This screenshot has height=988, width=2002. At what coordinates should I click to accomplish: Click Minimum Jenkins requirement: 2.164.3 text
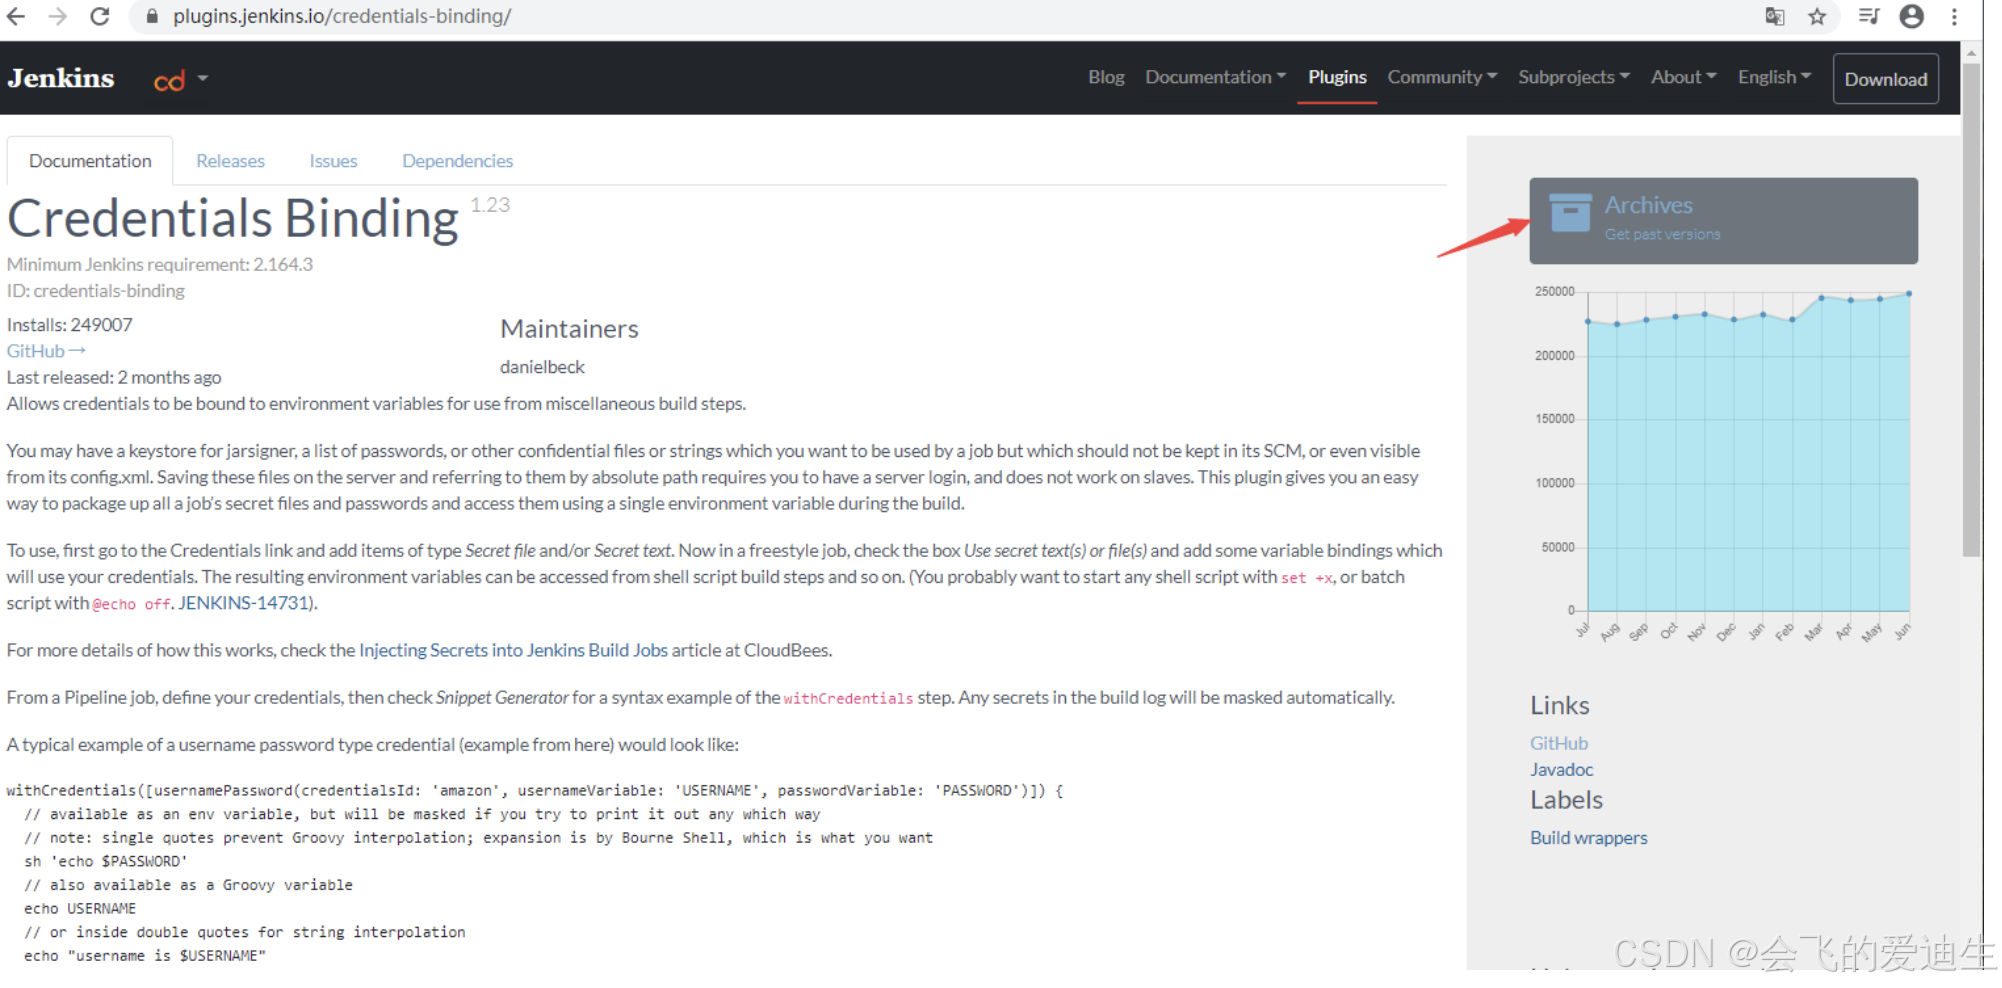pyautogui.click(x=159, y=264)
